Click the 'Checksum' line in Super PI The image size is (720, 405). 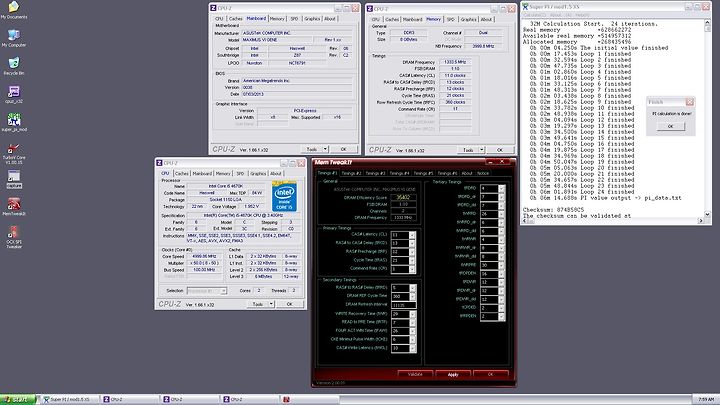[553, 210]
